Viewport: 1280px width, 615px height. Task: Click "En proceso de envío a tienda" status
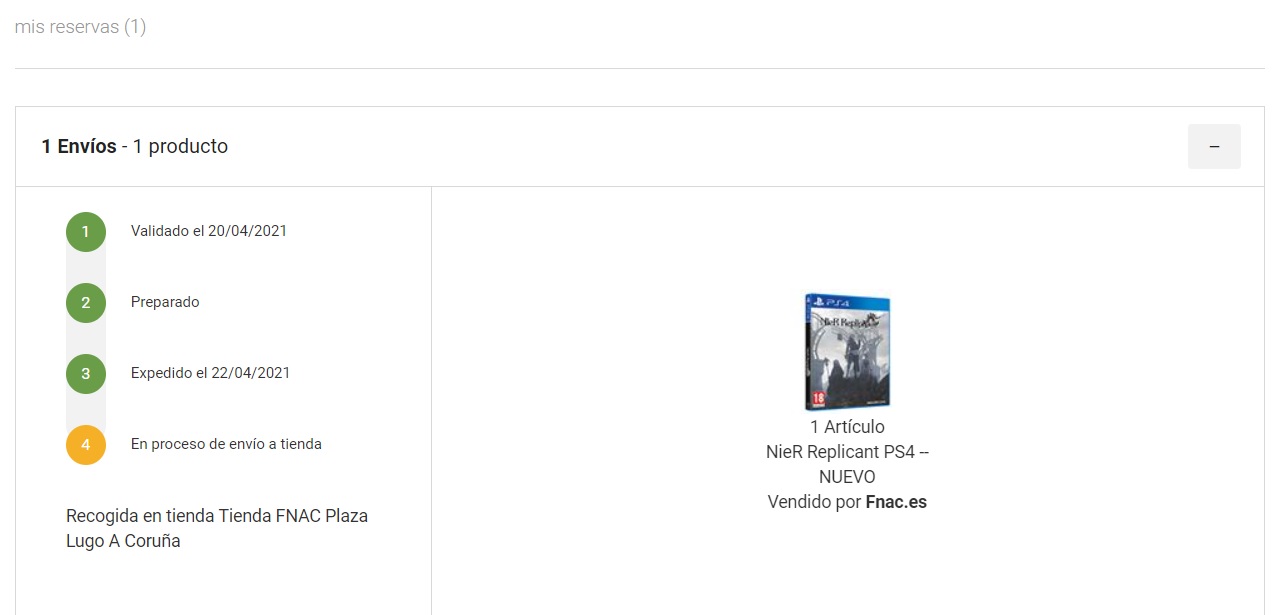[226, 444]
